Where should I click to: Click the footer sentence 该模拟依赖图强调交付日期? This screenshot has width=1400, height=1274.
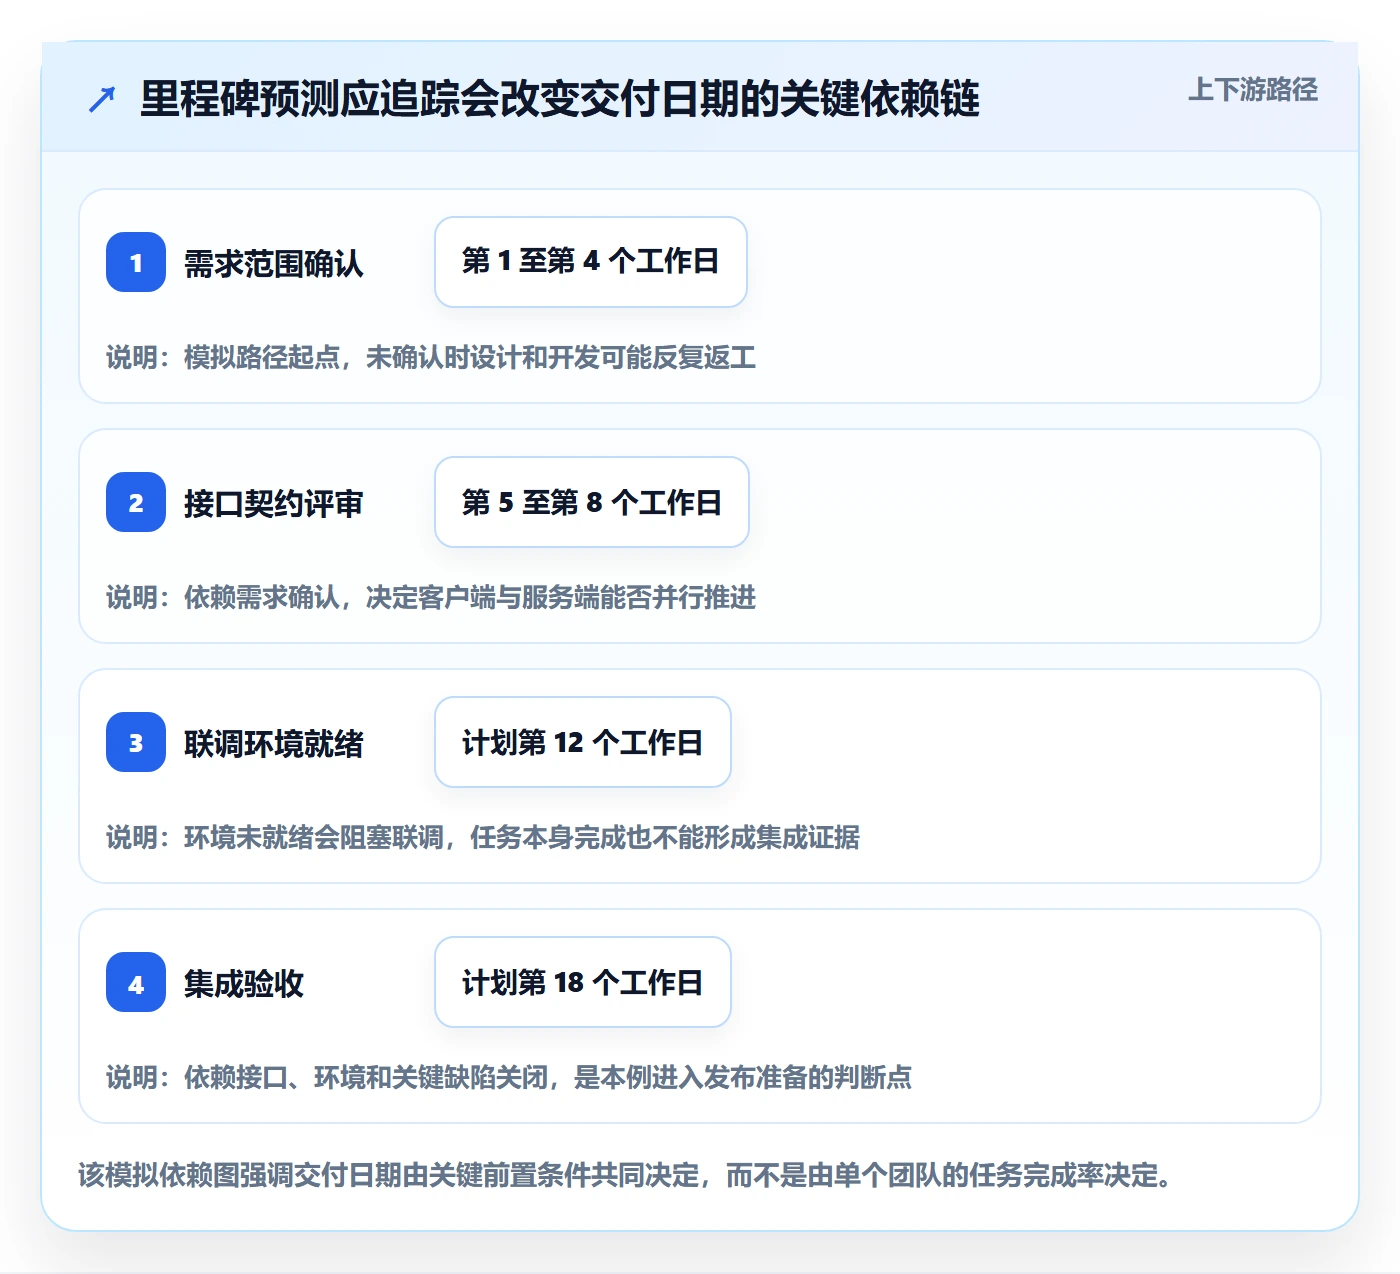pos(626,1174)
